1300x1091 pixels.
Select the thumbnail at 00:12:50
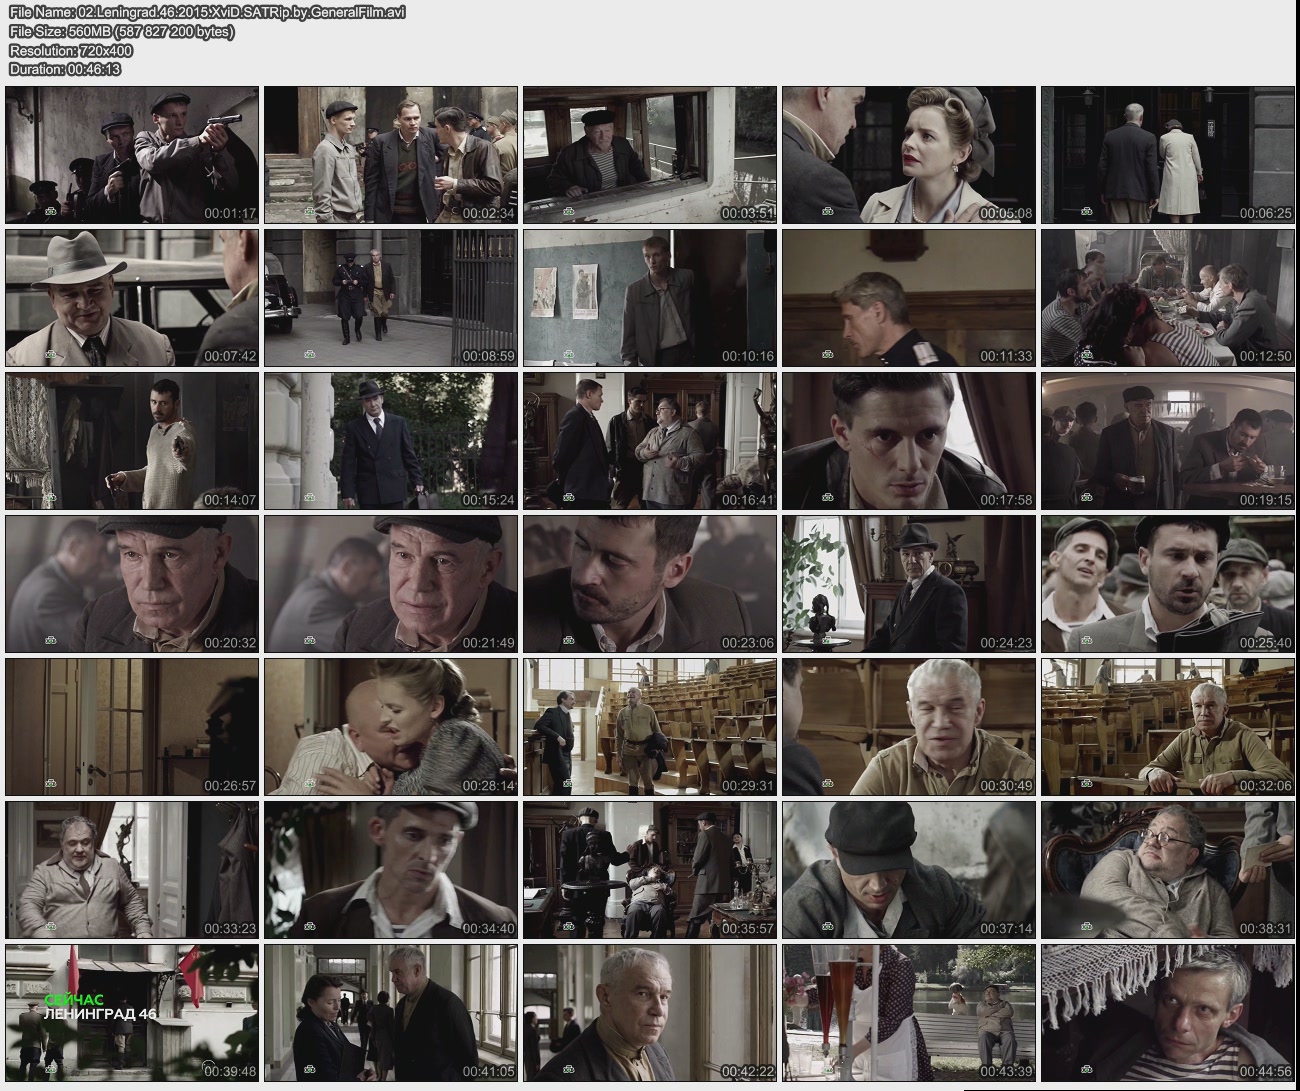(x=1167, y=298)
